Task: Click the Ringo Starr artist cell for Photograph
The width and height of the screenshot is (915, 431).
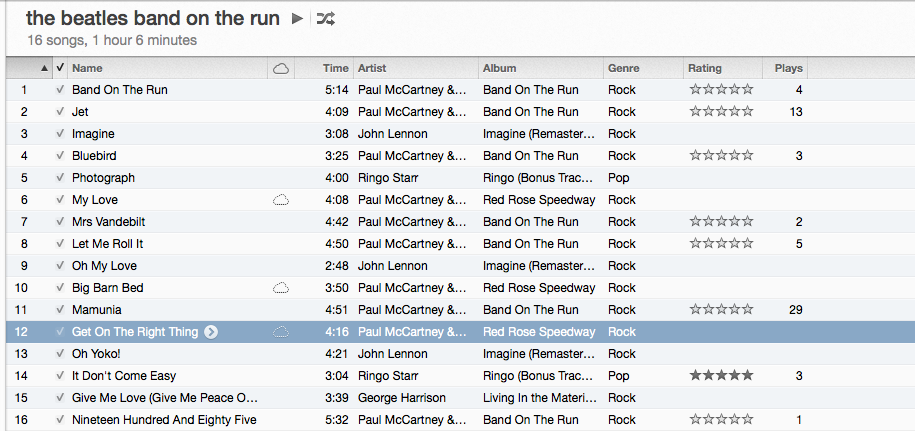Action: 387,178
